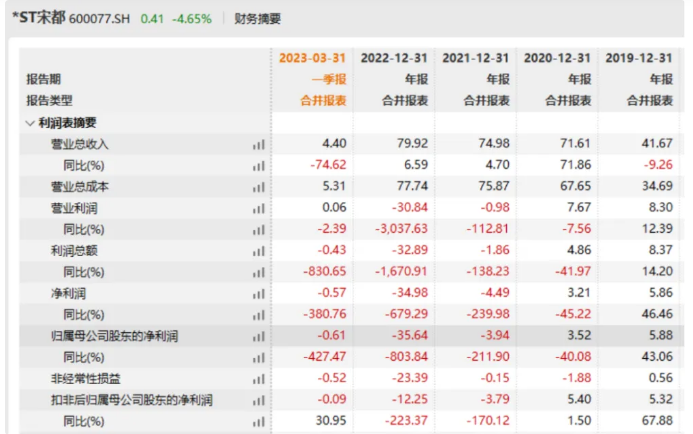Image resolution: width=693 pixels, height=434 pixels.
Task: Open chart icon for 营业总收入 row
Action: [x=259, y=145]
